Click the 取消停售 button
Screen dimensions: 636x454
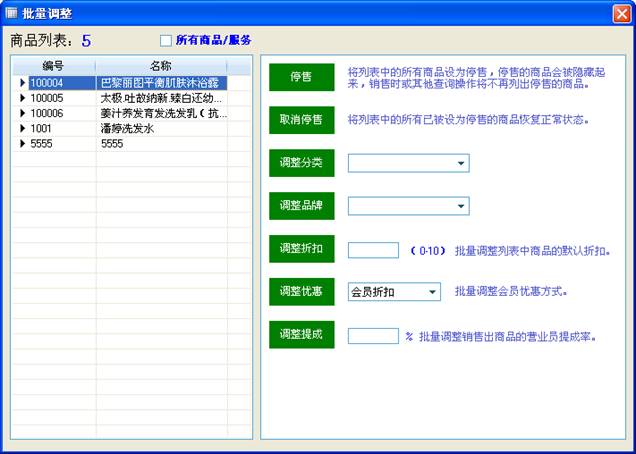(x=301, y=120)
